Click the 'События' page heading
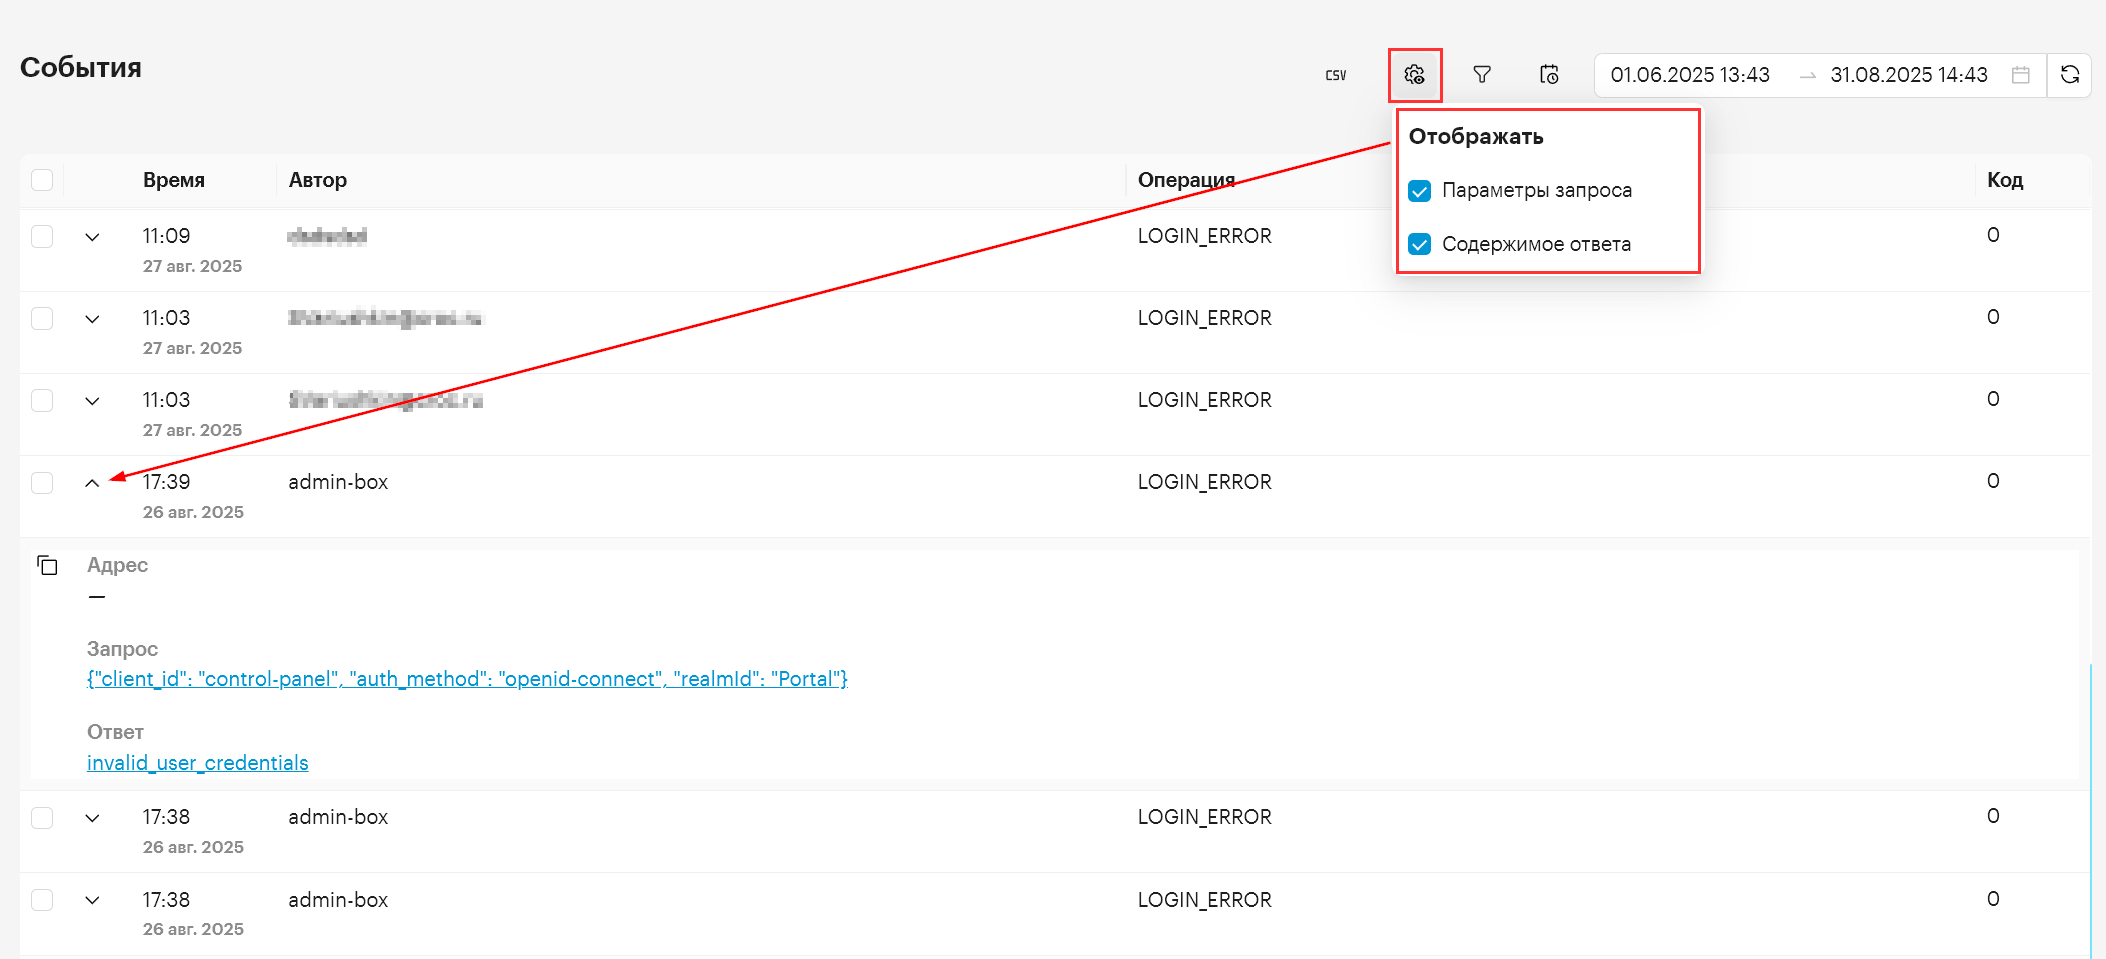 click(x=81, y=68)
